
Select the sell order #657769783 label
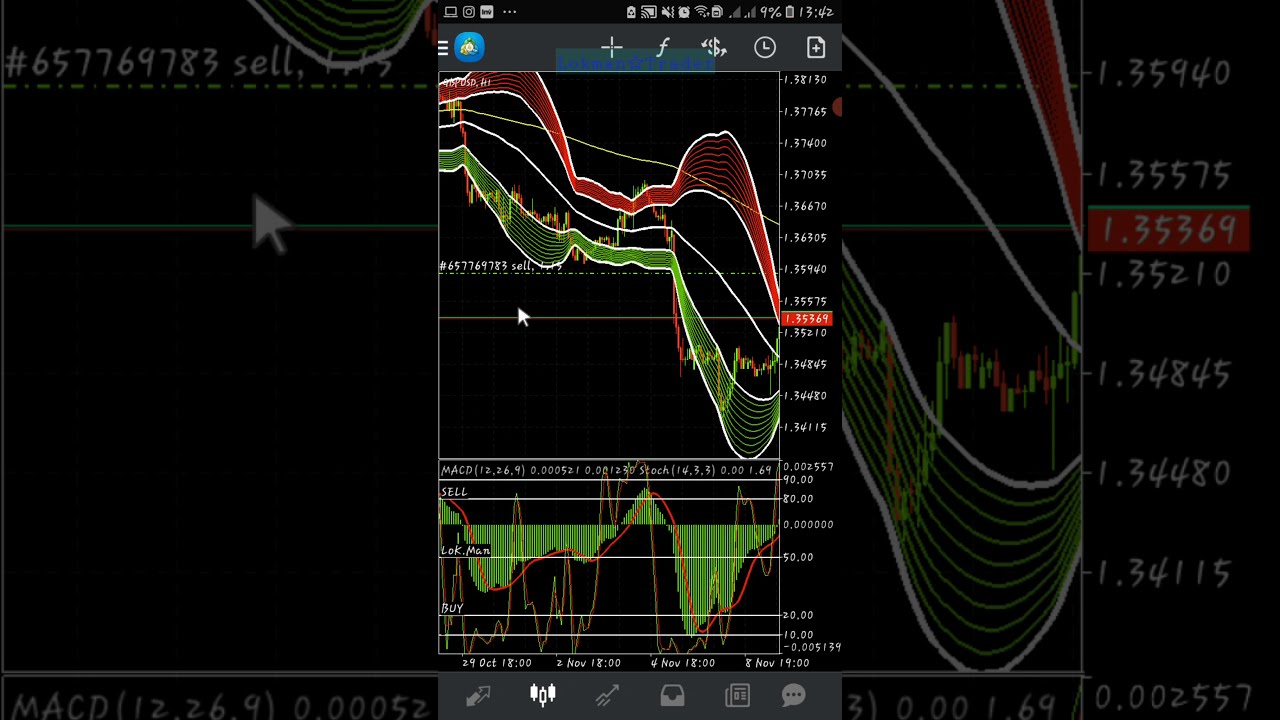coord(501,266)
